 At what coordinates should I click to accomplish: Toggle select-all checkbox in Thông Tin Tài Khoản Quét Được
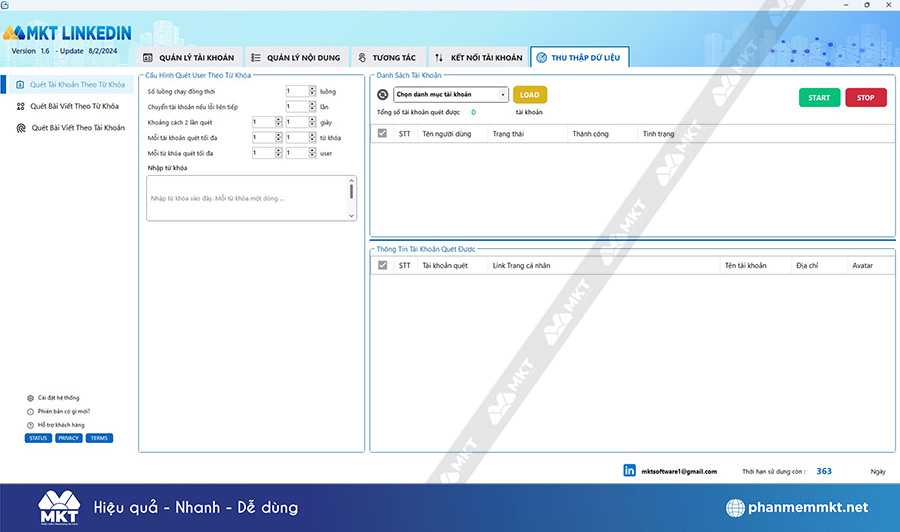pyautogui.click(x=382, y=266)
